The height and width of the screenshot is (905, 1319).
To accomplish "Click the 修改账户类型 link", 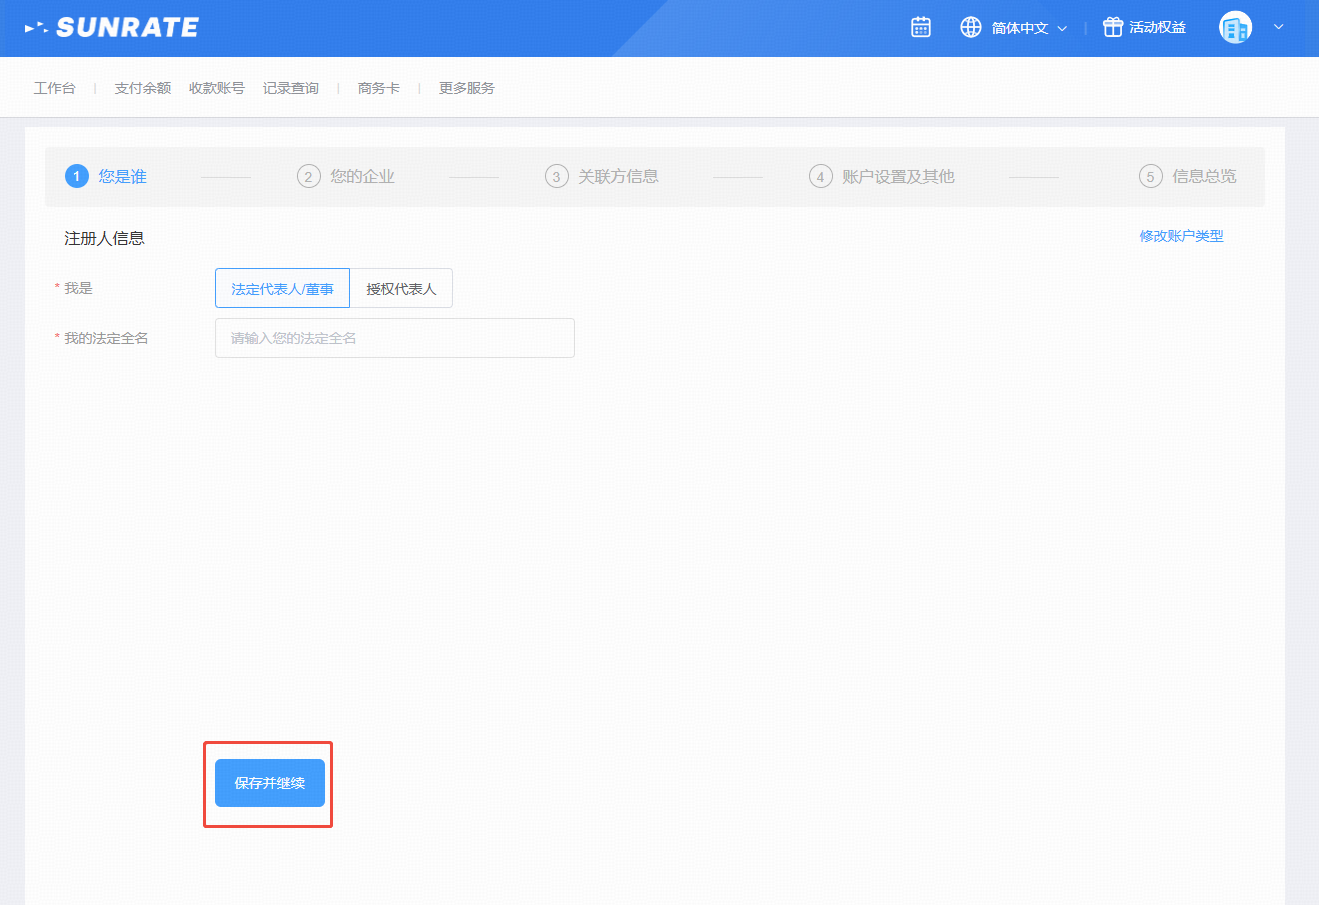I will click(x=1181, y=236).
